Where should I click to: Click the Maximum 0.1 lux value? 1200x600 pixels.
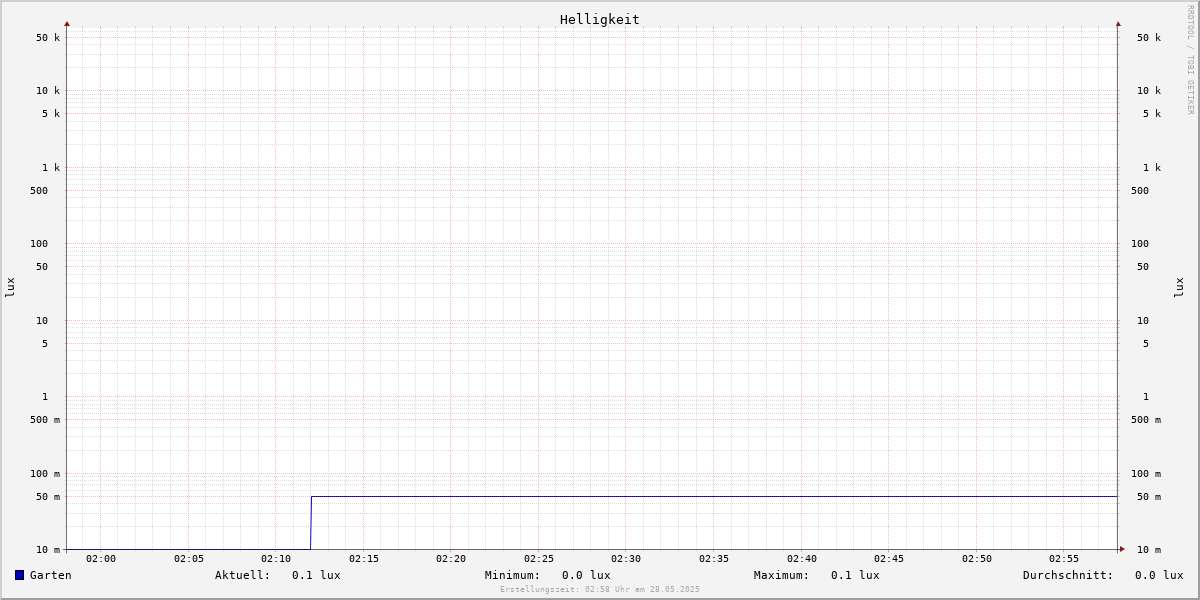[x=855, y=575]
